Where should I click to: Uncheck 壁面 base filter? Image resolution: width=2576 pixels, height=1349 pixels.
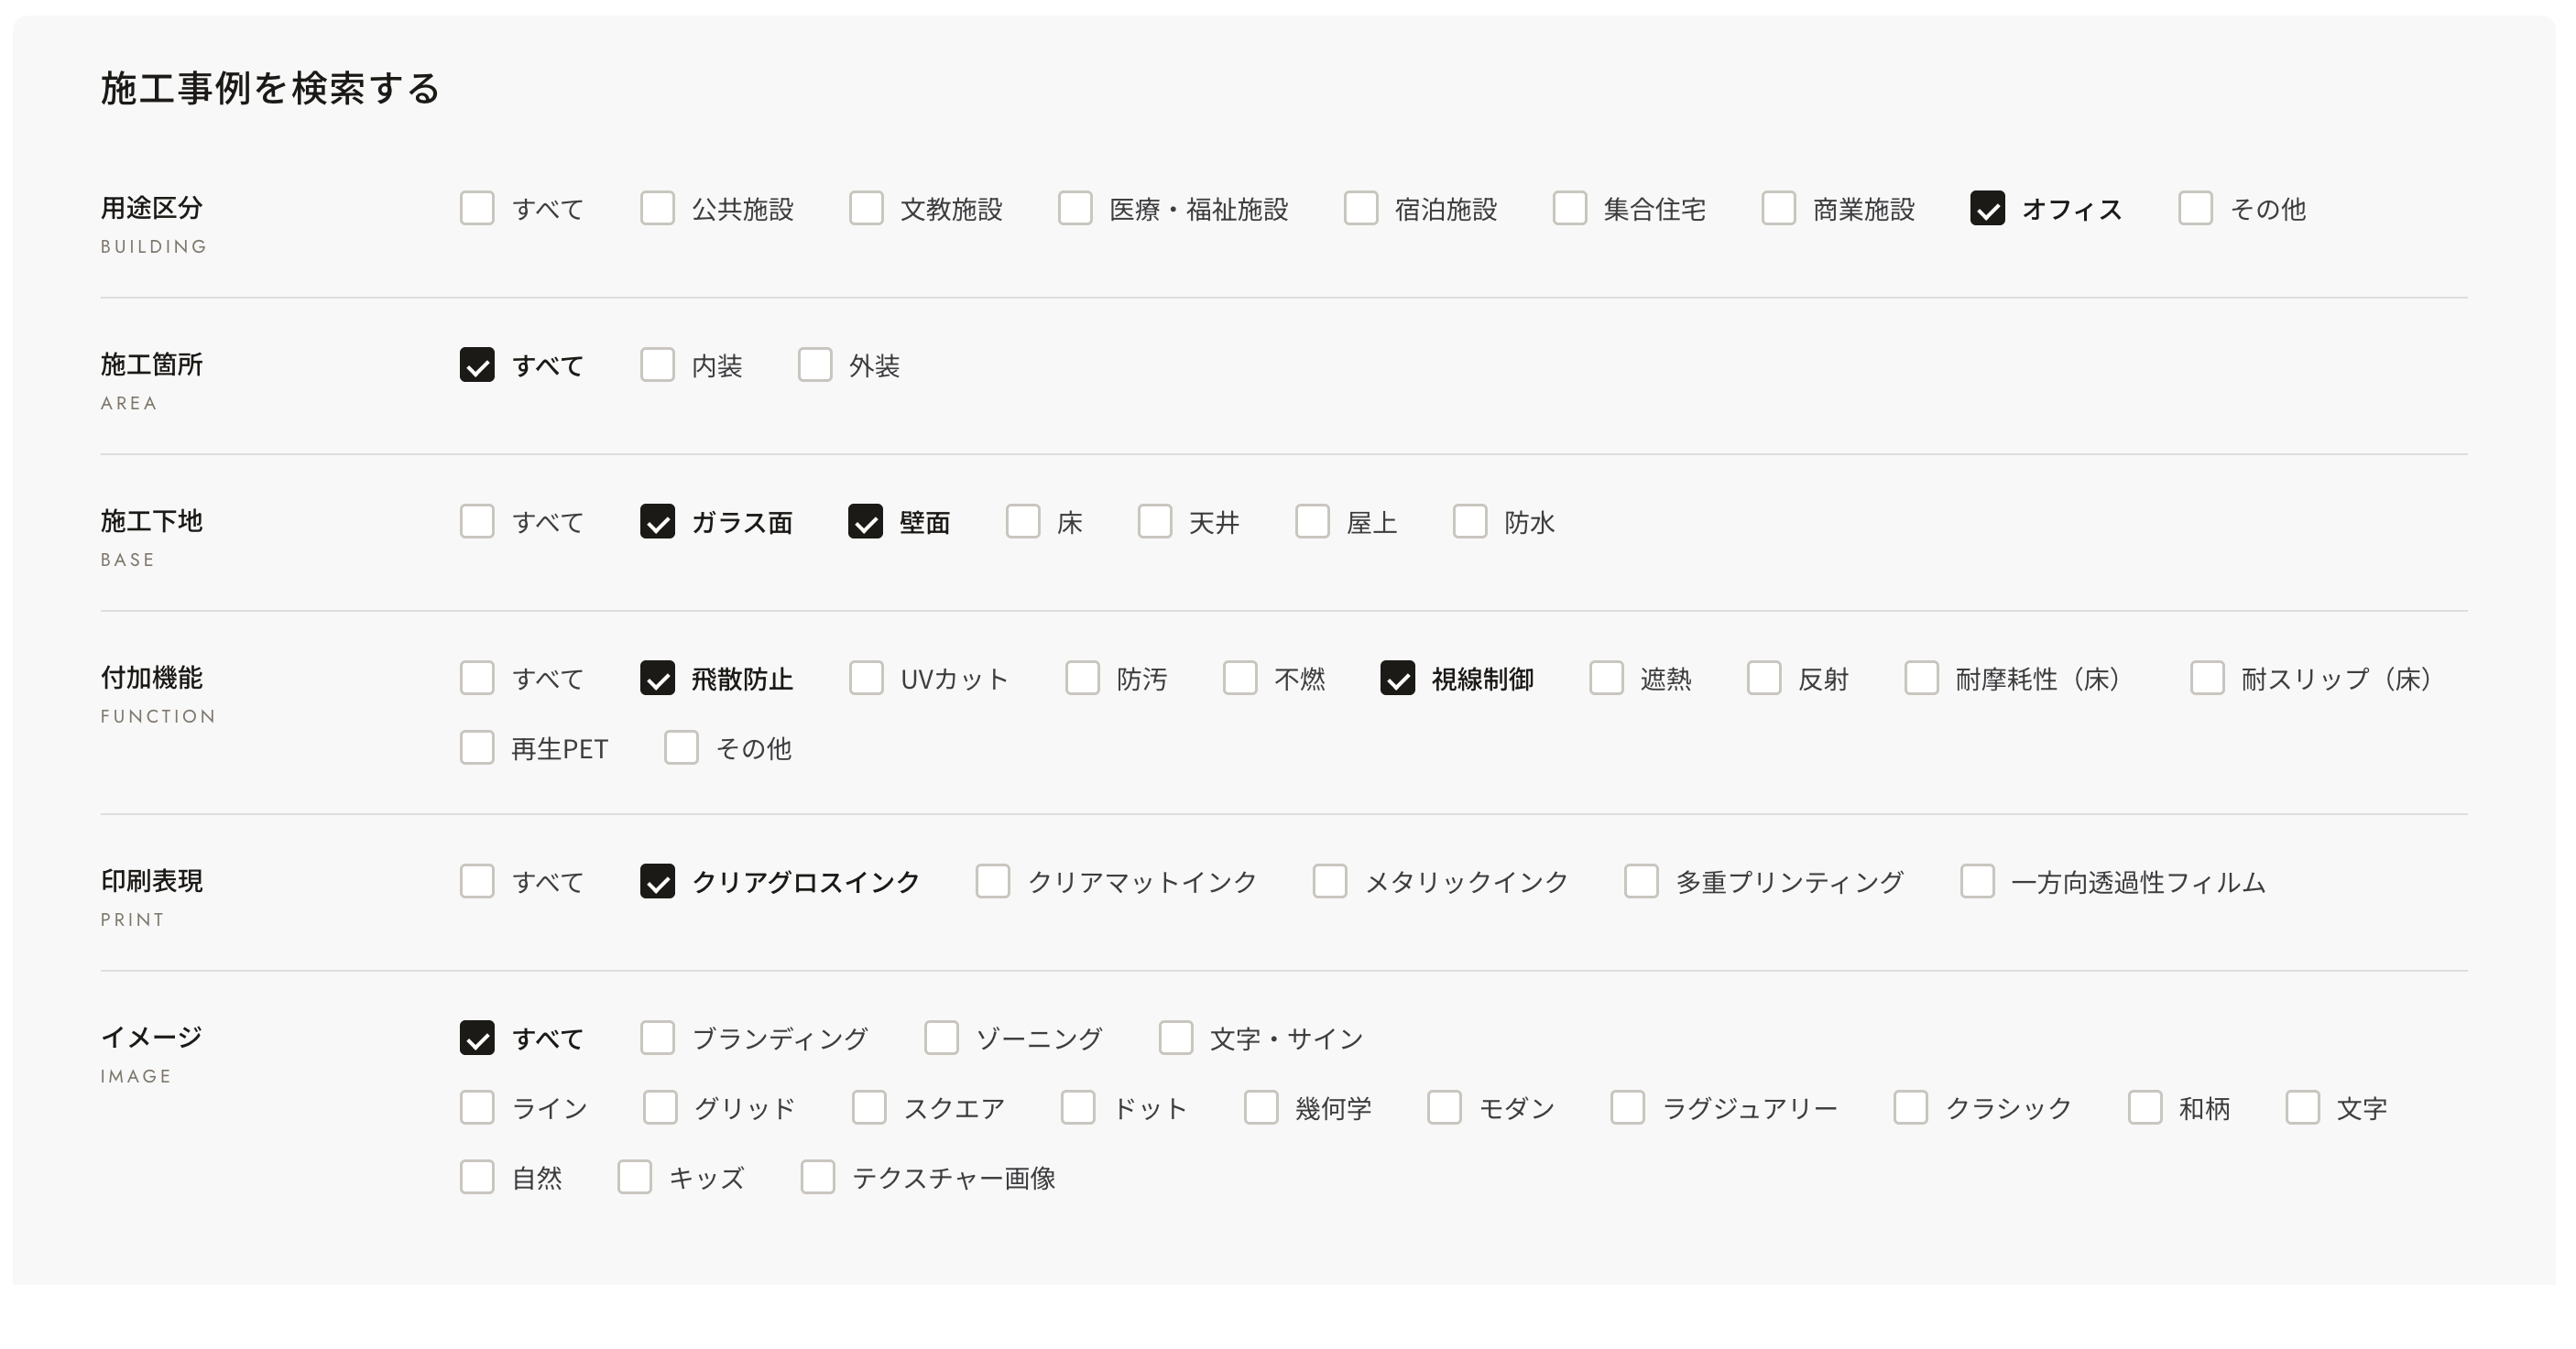[x=866, y=521]
